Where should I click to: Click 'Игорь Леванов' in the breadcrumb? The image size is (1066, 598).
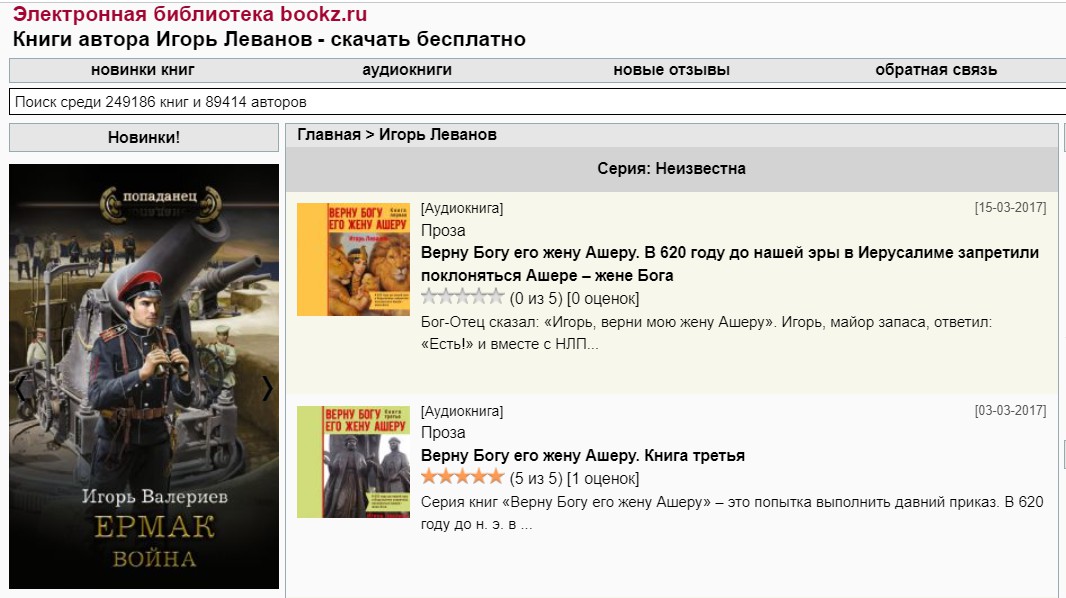click(x=438, y=135)
